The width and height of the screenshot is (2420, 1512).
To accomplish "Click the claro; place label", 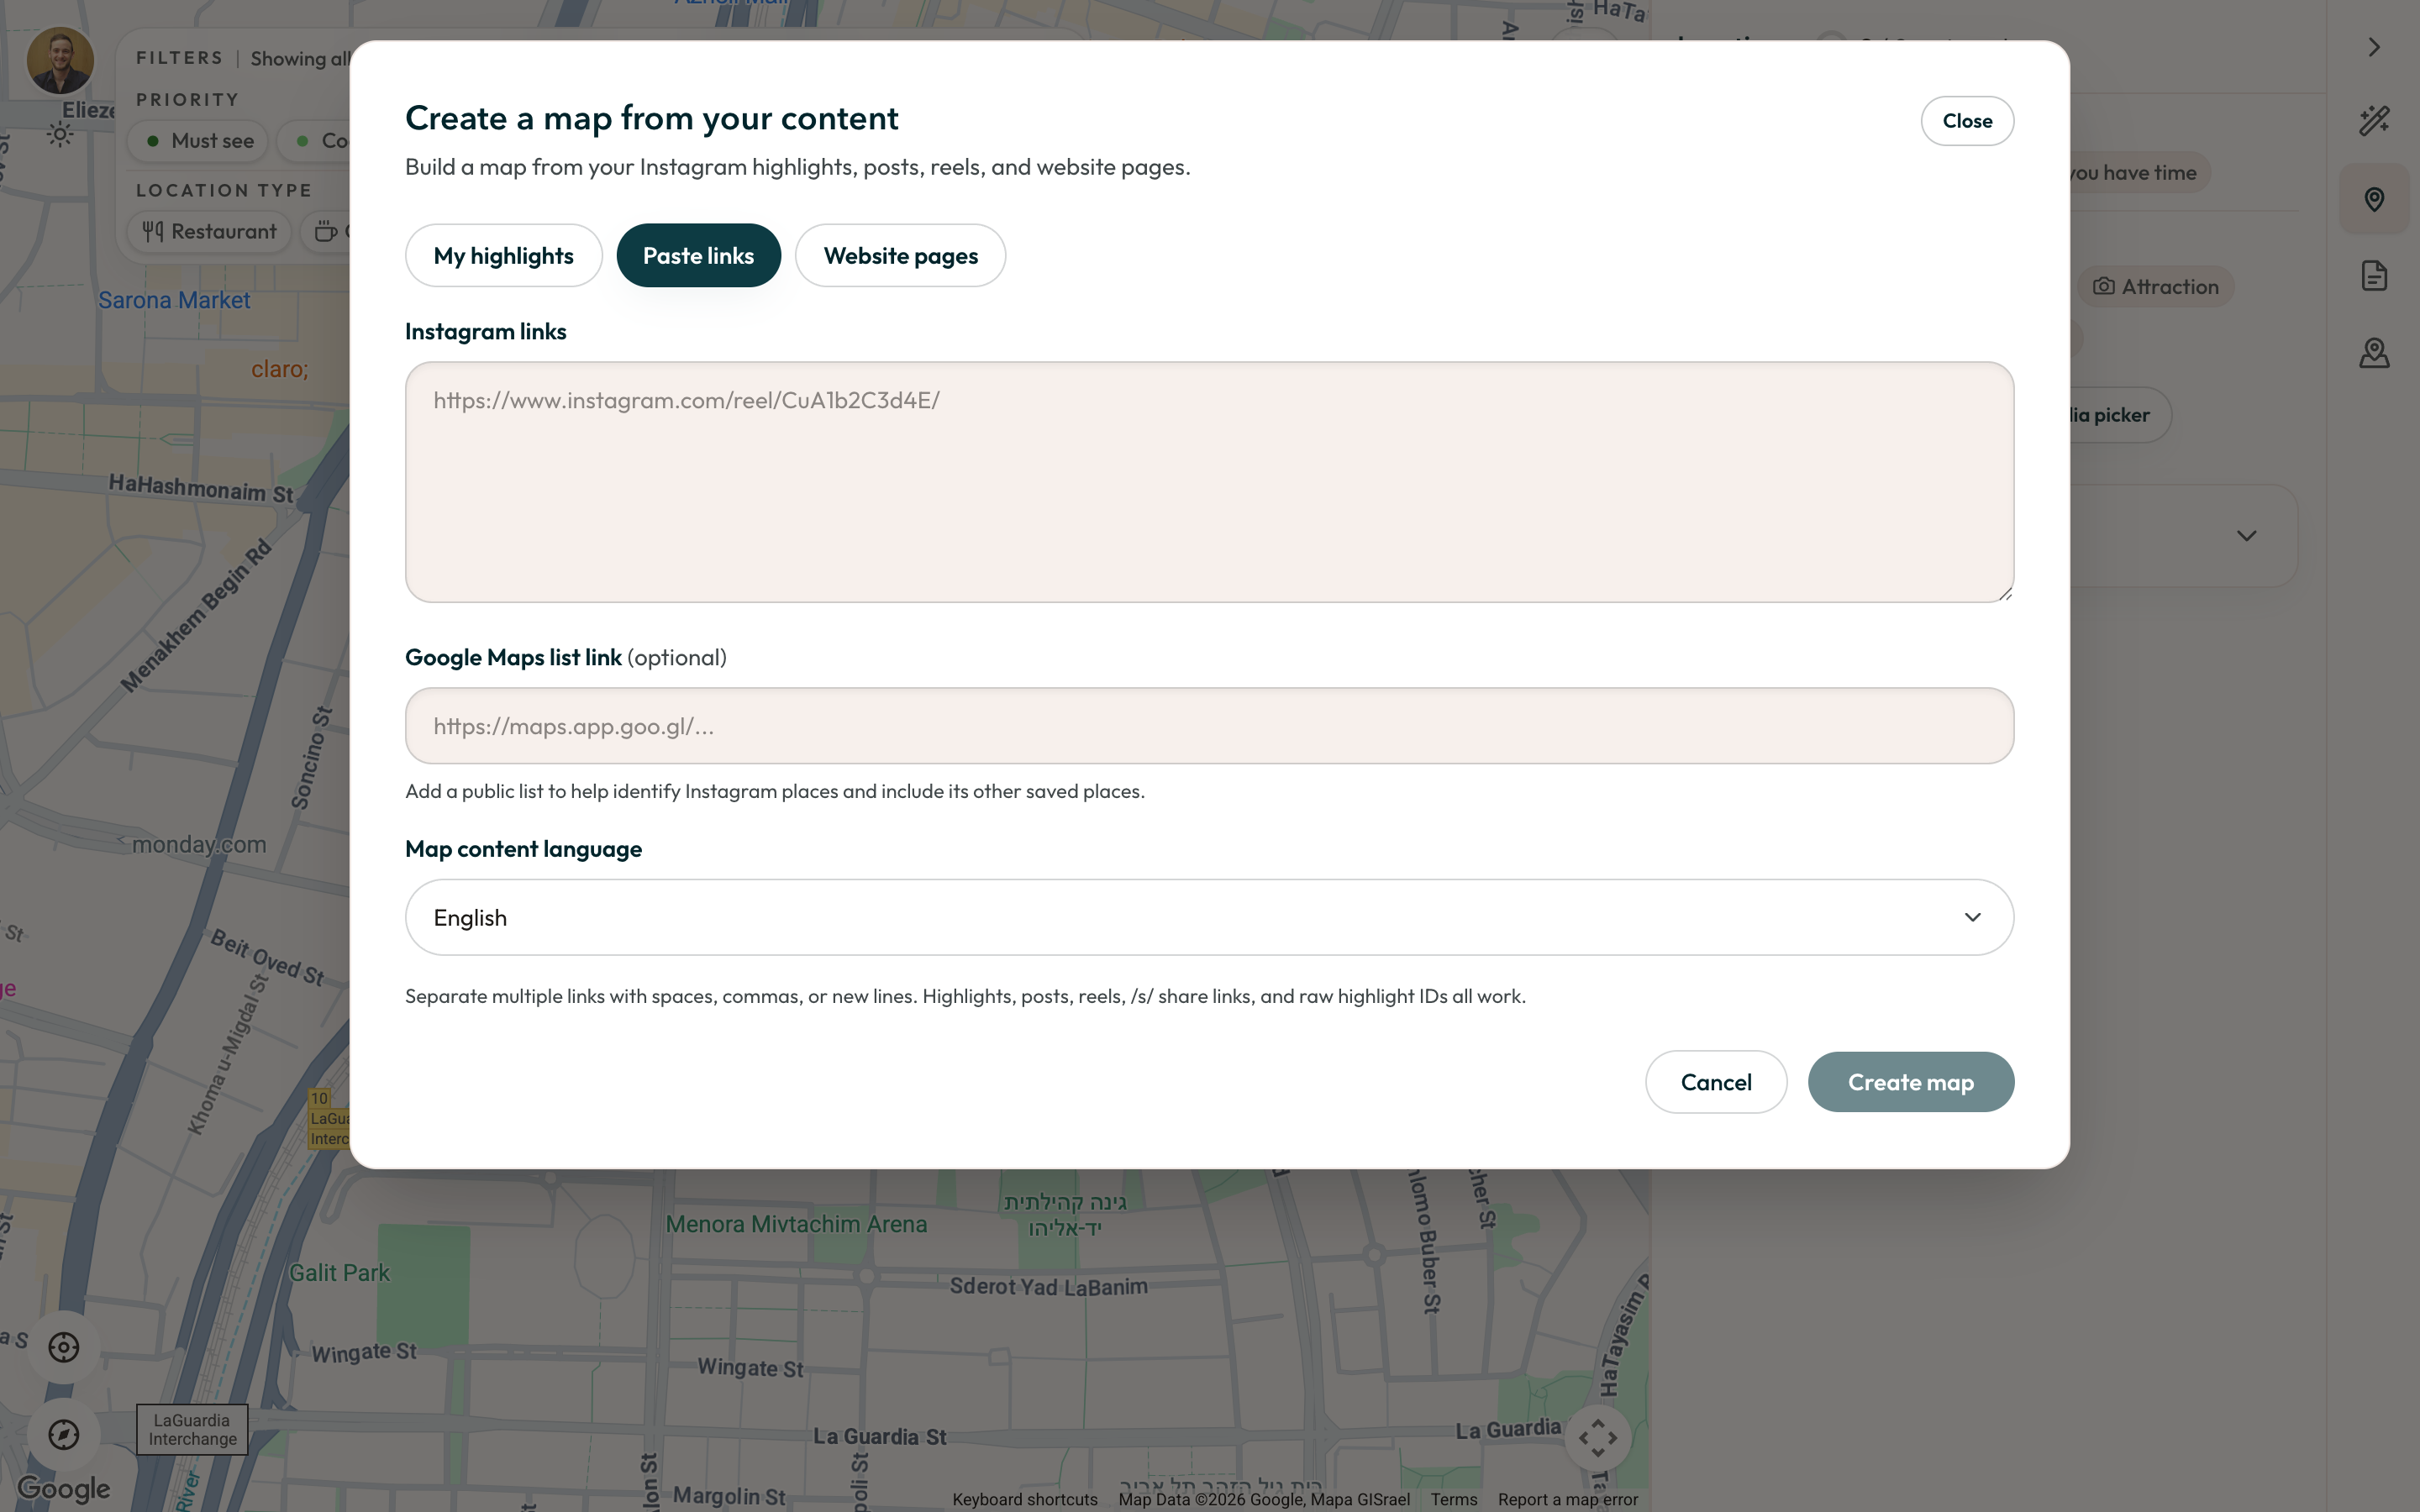I will pyautogui.click(x=280, y=369).
